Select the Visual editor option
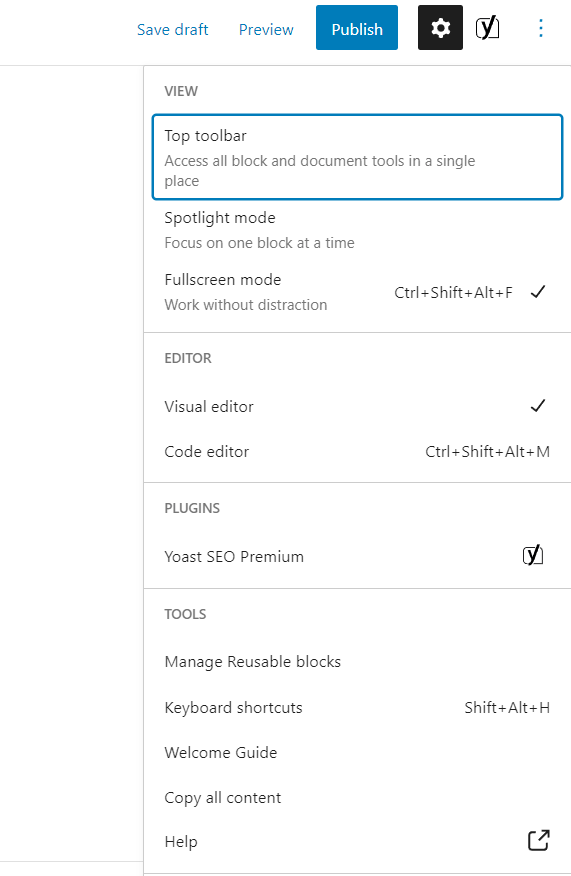571x876 pixels. pyautogui.click(x=358, y=406)
